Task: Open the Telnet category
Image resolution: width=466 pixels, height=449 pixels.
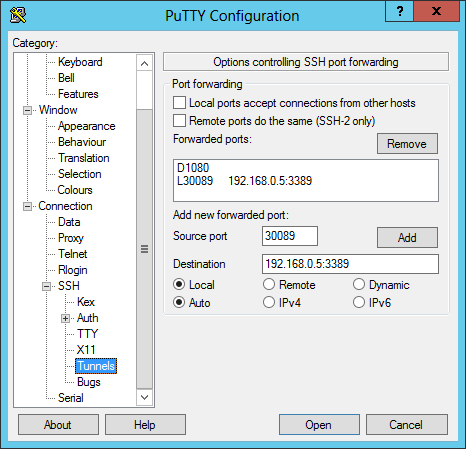Action: click(72, 254)
